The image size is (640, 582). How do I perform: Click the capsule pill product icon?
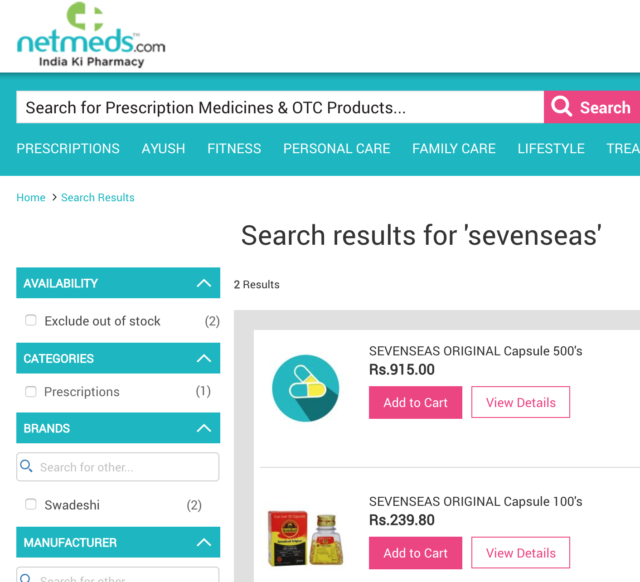305,388
